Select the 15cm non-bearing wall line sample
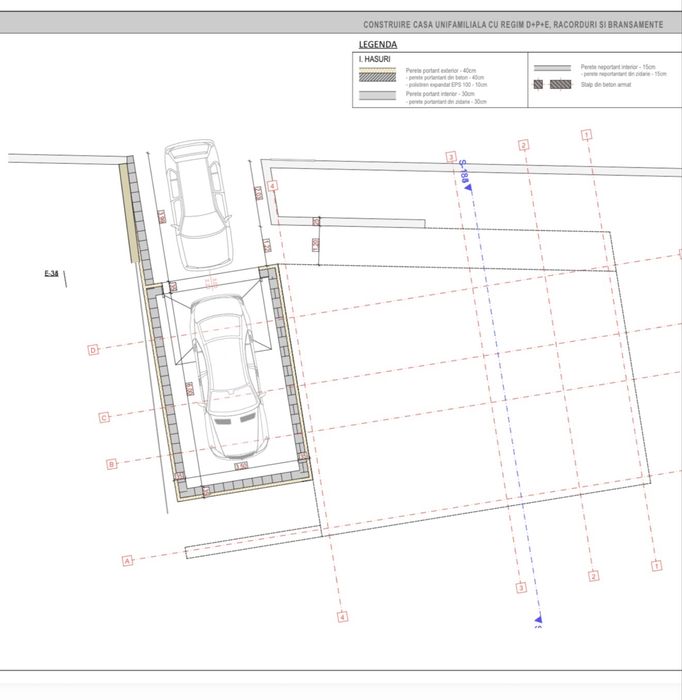The width and height of the screenshot is (682, 700). coord(553,68)
